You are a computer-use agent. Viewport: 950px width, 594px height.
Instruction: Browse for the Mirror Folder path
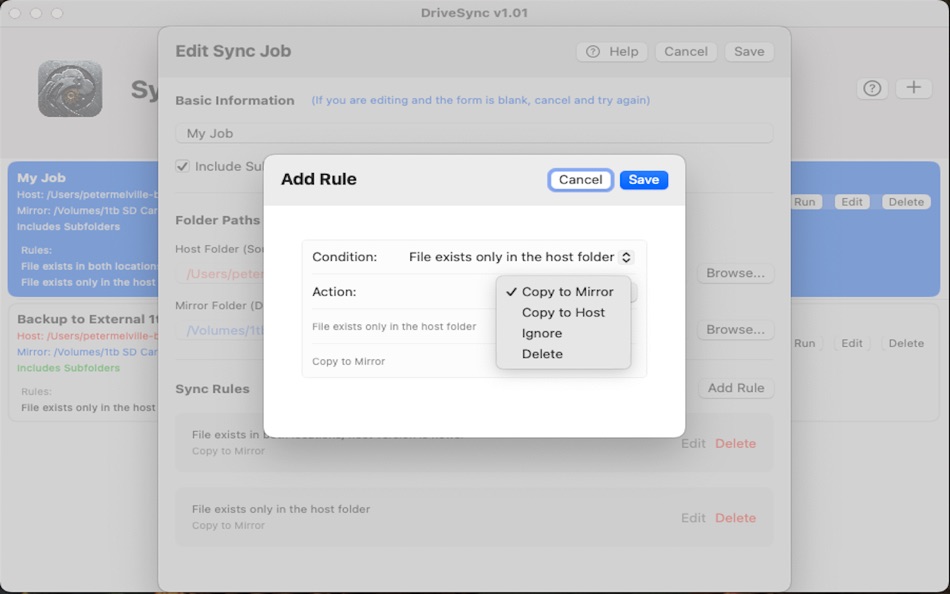click(x=735, y=329)
